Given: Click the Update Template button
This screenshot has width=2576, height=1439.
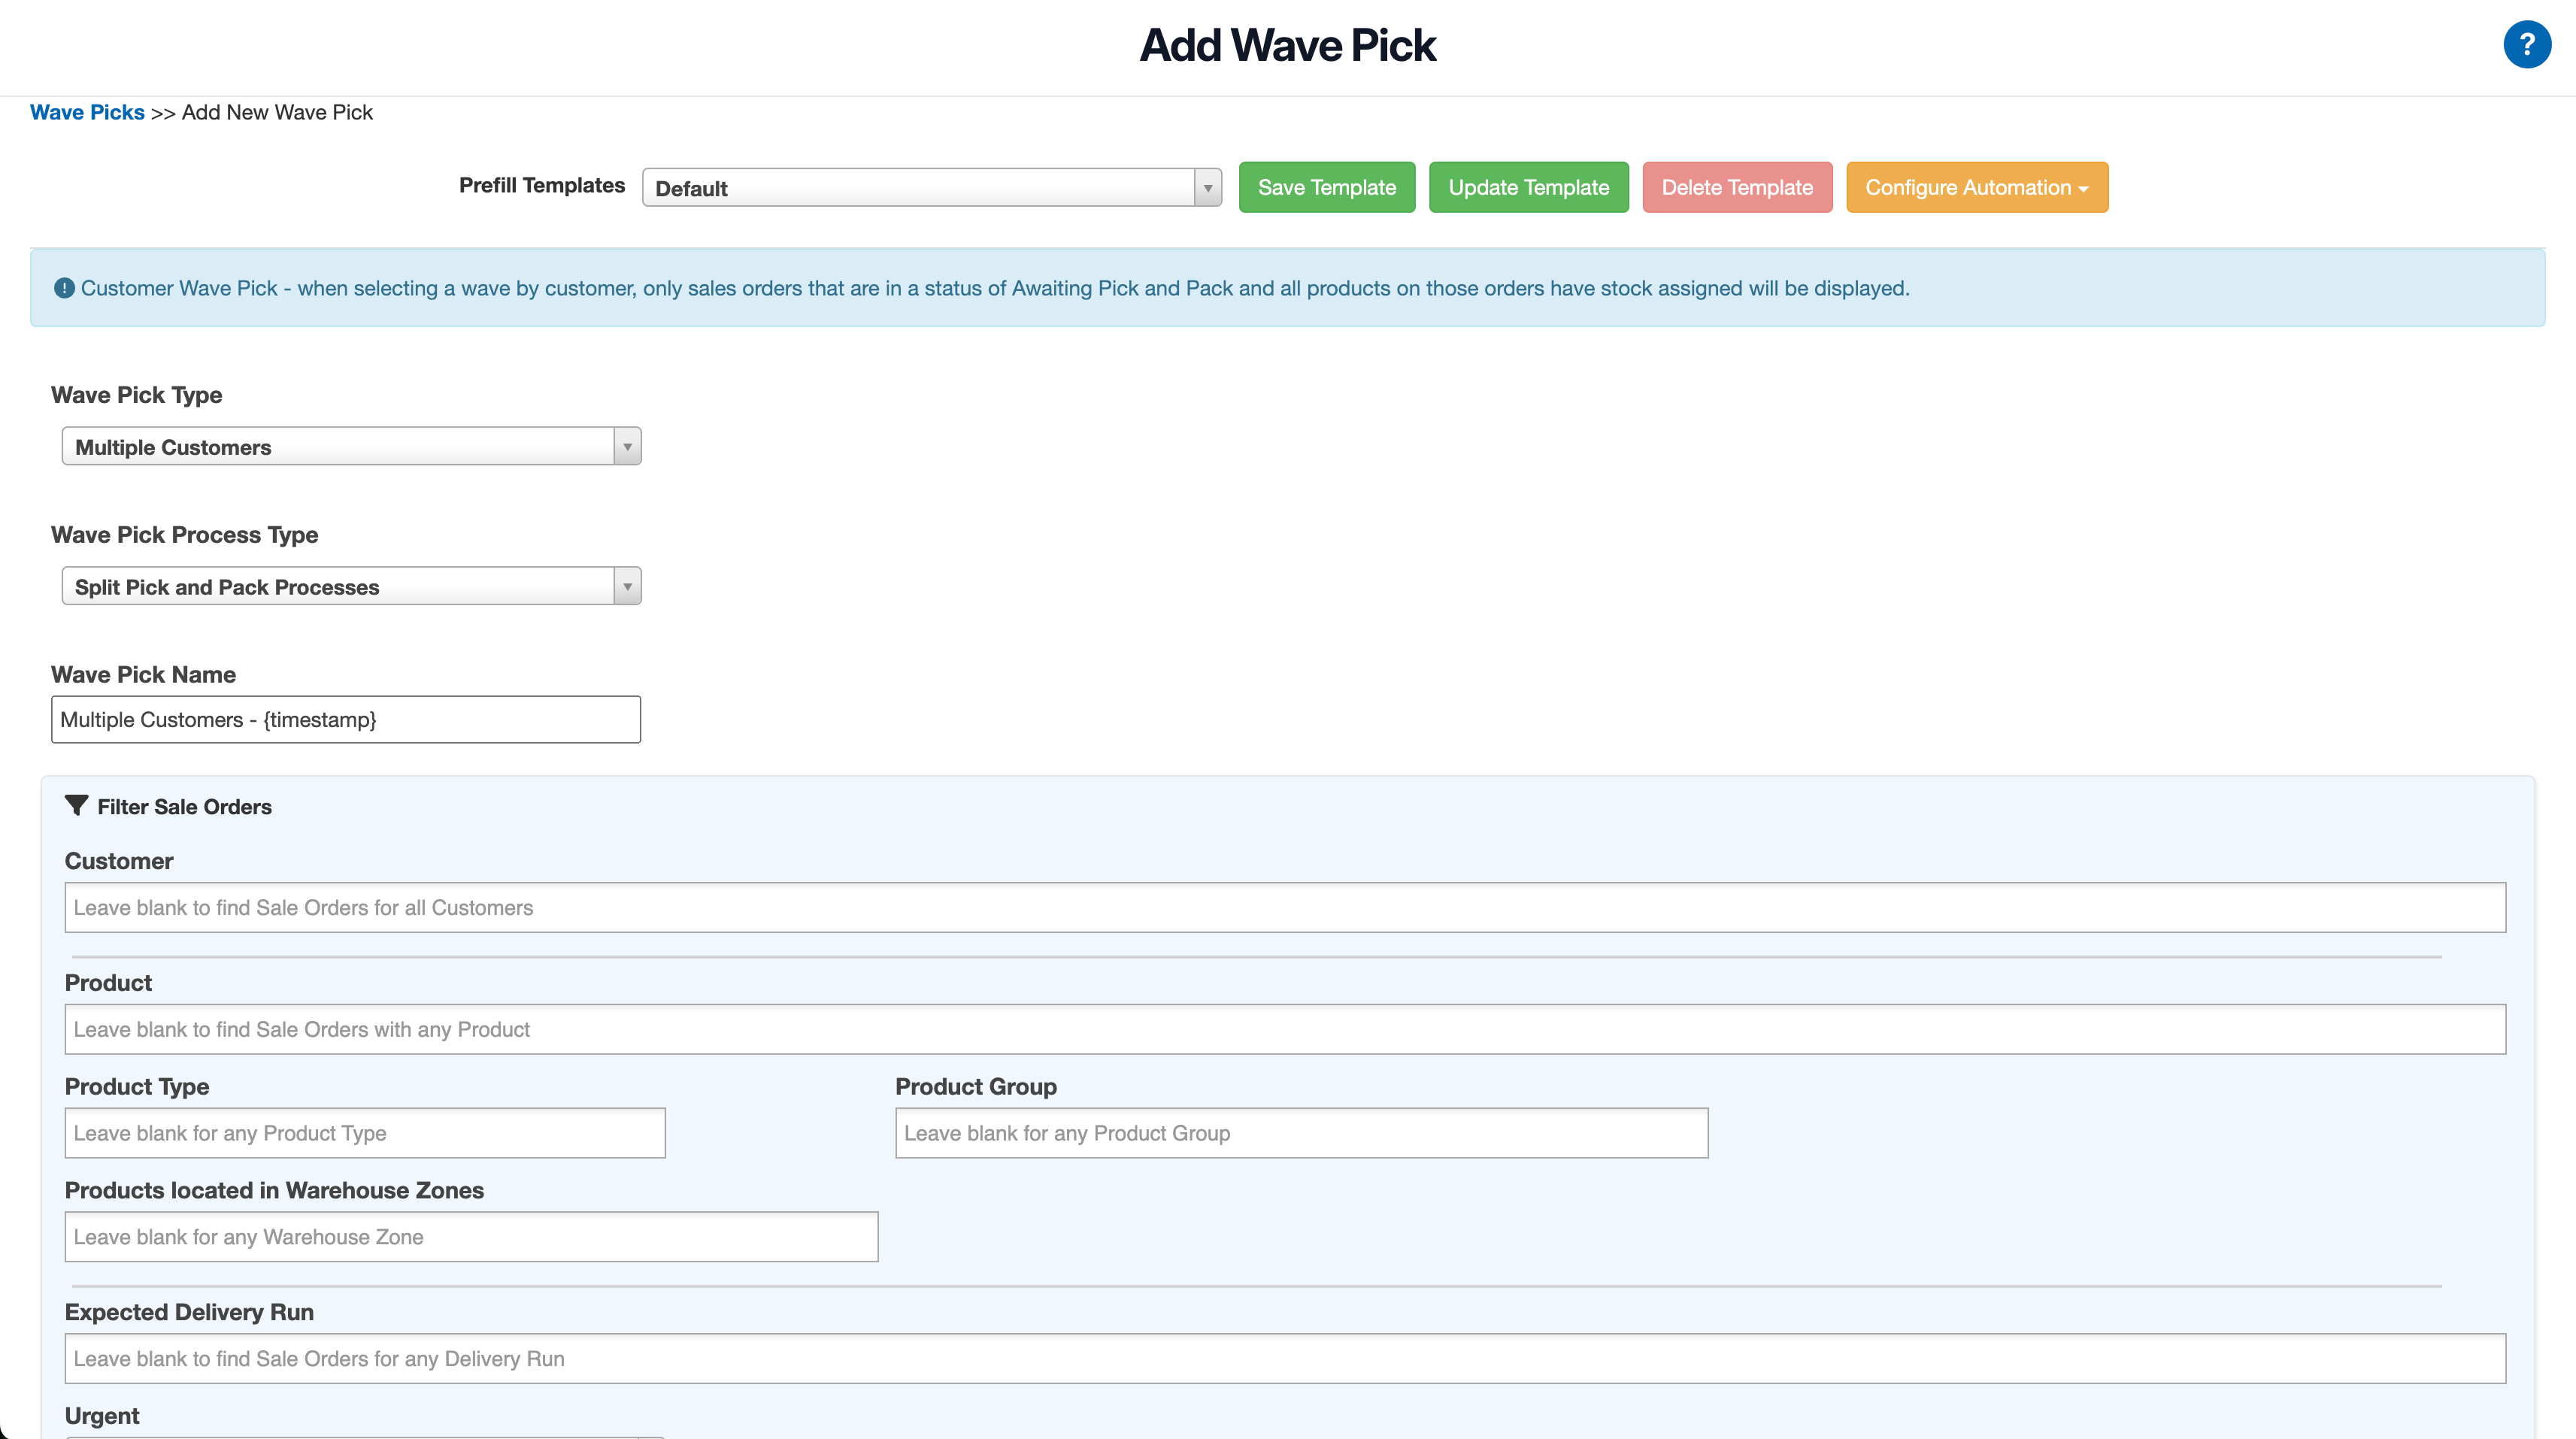Looking at the screenshot, I should point(1528,187).
